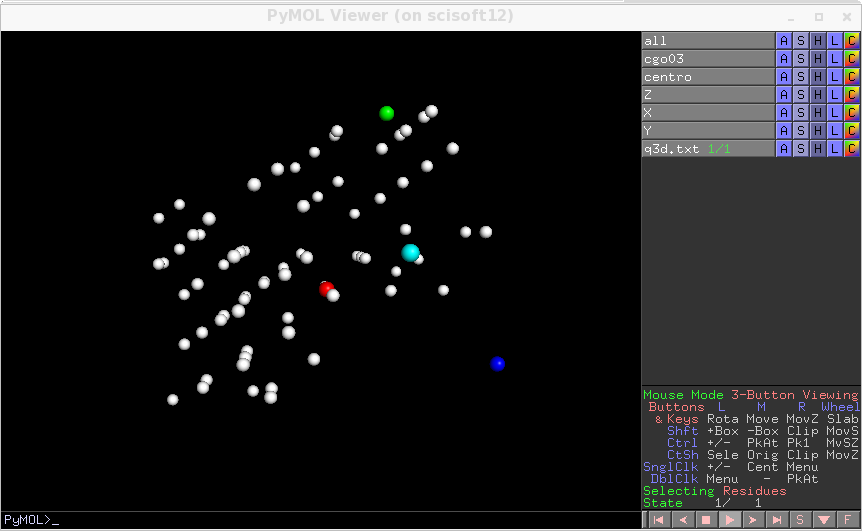Open the Hide menu for centro

818,77
